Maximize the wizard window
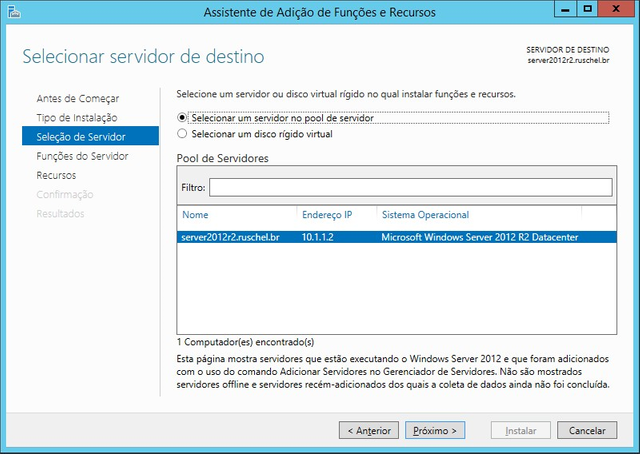Image resolution: width=640 pixels, height=454 pixels. point(587,9)
